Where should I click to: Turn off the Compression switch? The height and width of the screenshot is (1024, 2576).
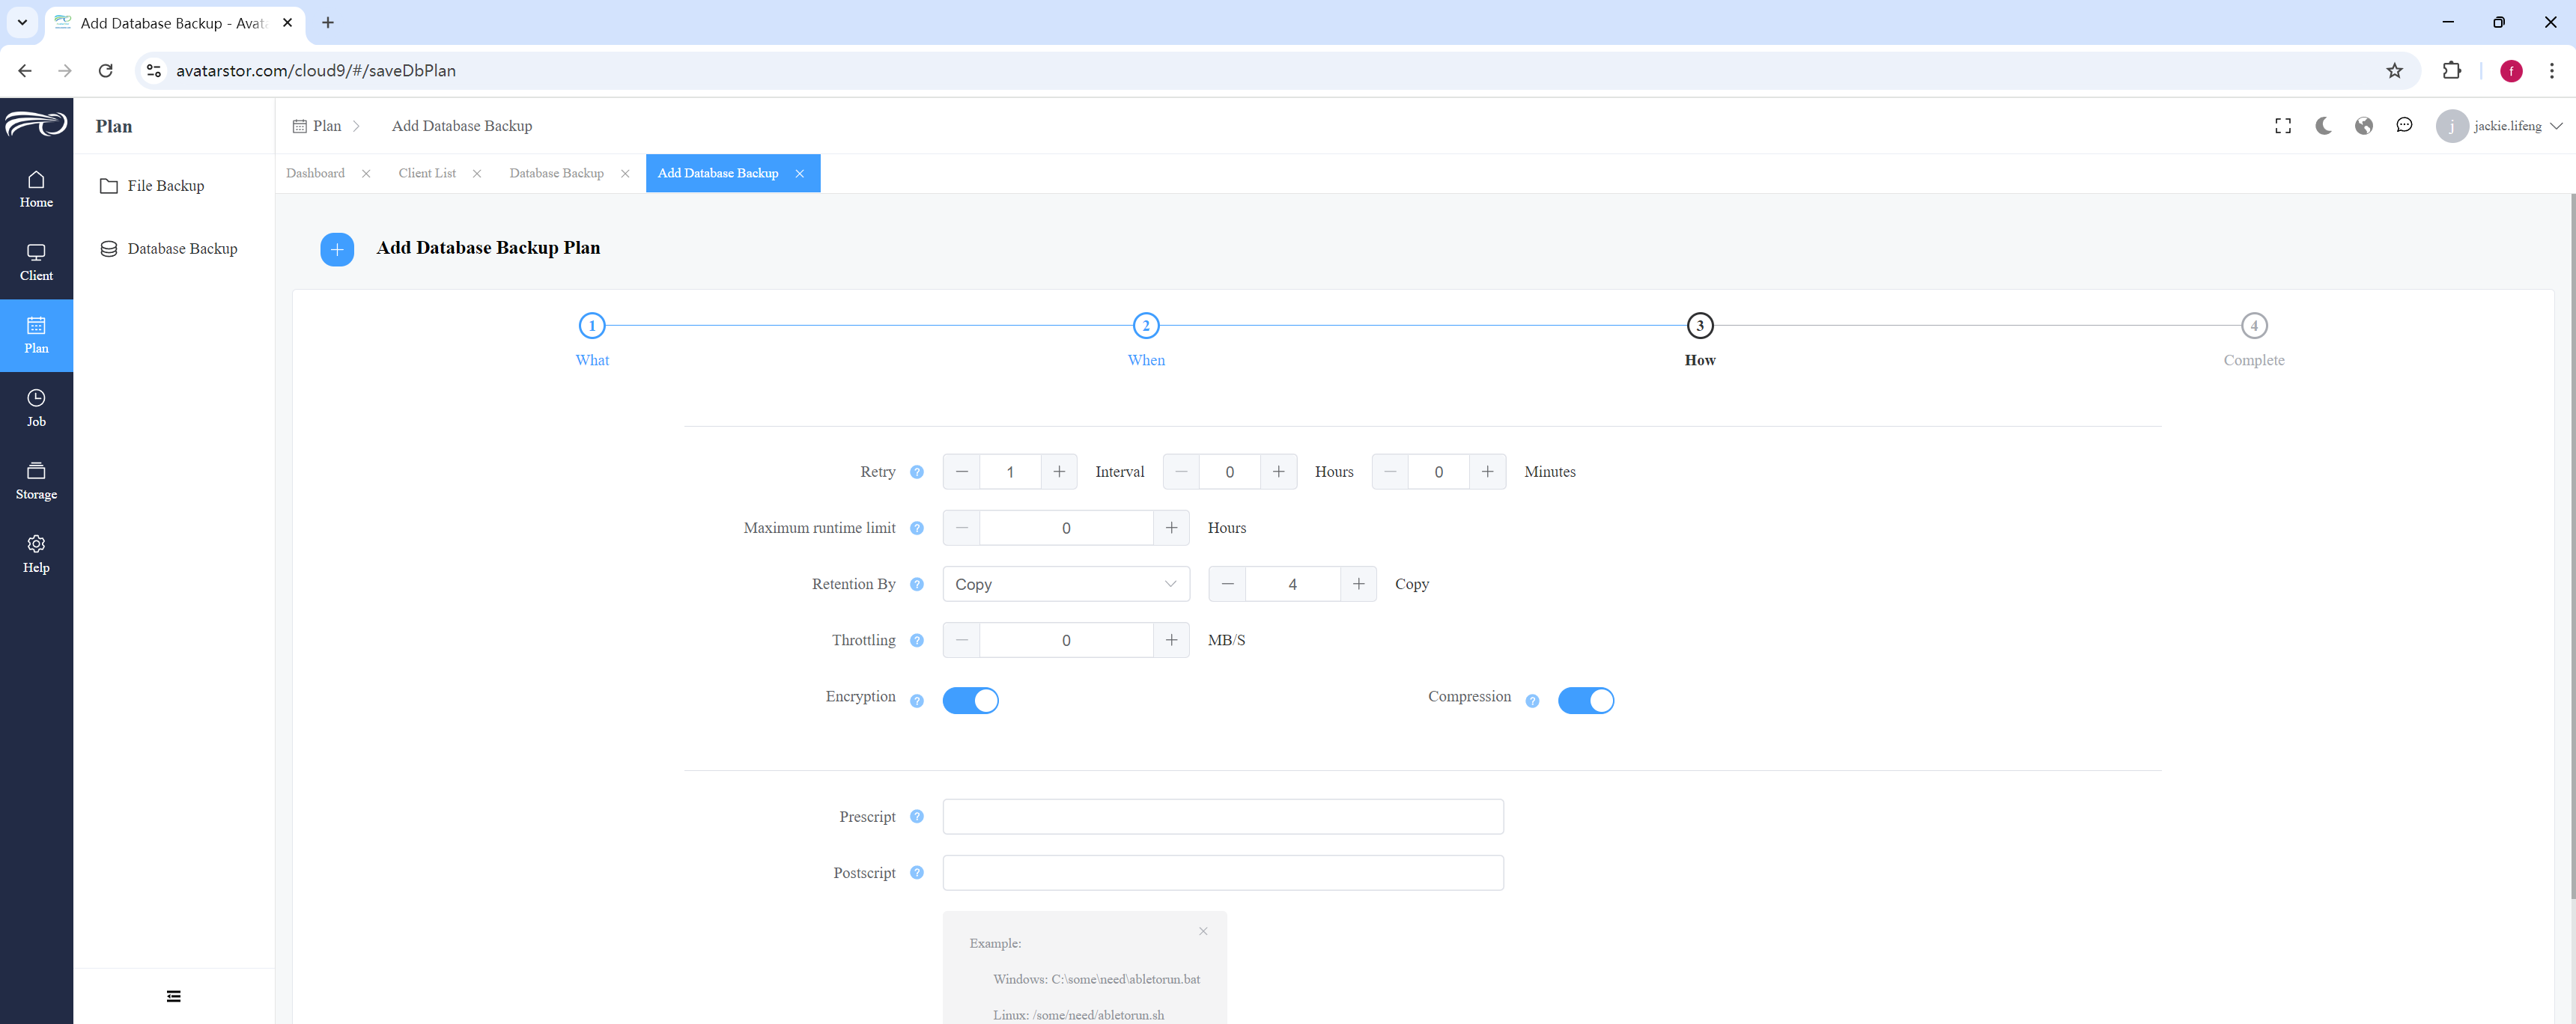point(1585,700)
